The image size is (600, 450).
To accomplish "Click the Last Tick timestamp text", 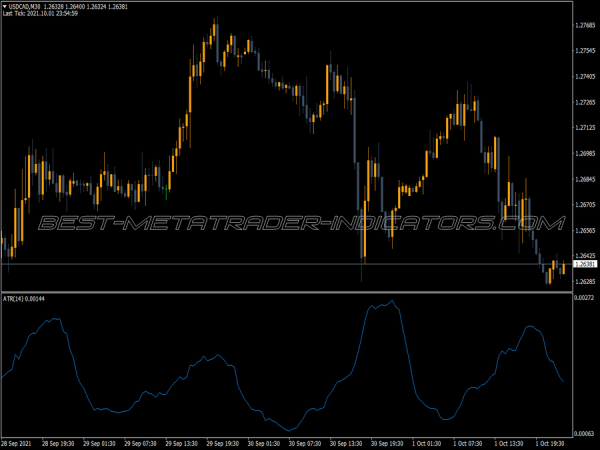I will (40, 13).
